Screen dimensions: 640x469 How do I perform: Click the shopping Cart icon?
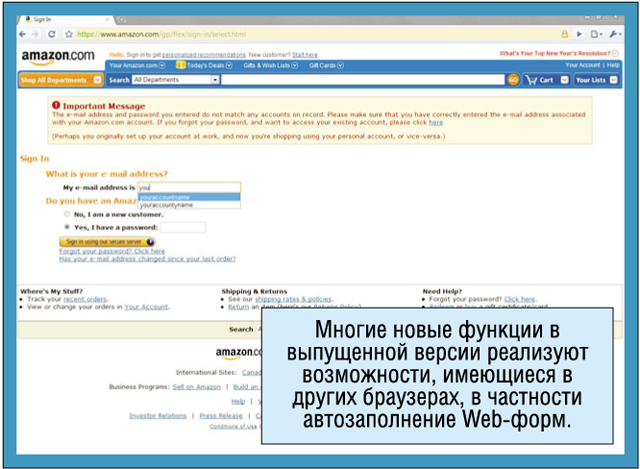531,80
